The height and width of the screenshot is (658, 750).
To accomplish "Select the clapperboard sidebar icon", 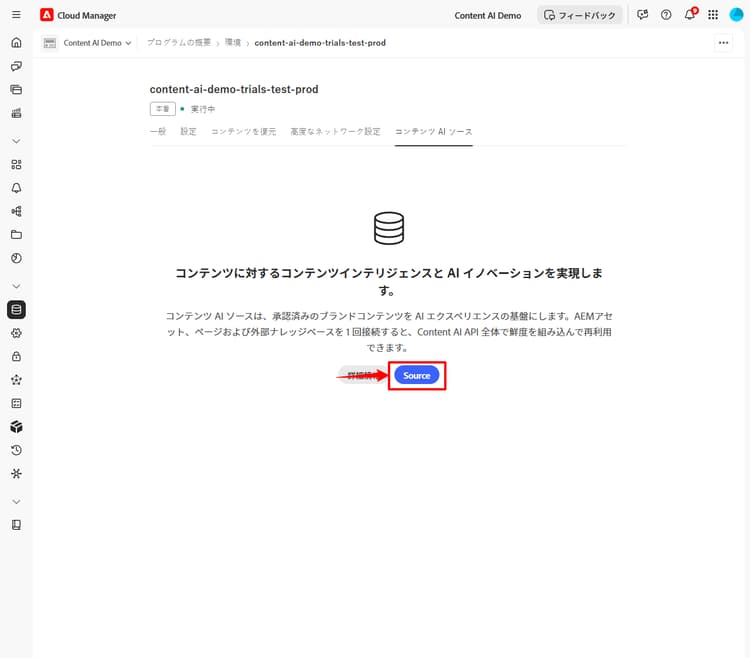I will [x=16, y=113].
